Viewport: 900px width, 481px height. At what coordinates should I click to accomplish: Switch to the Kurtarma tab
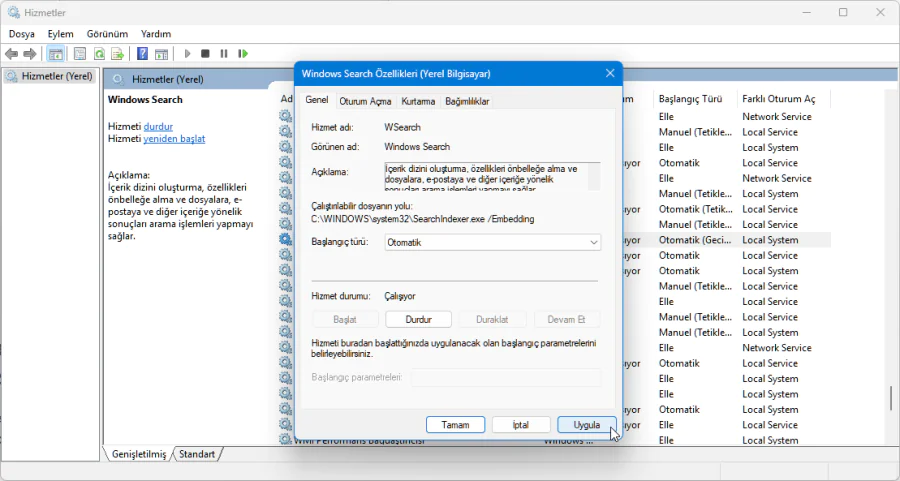coord(418,101)
